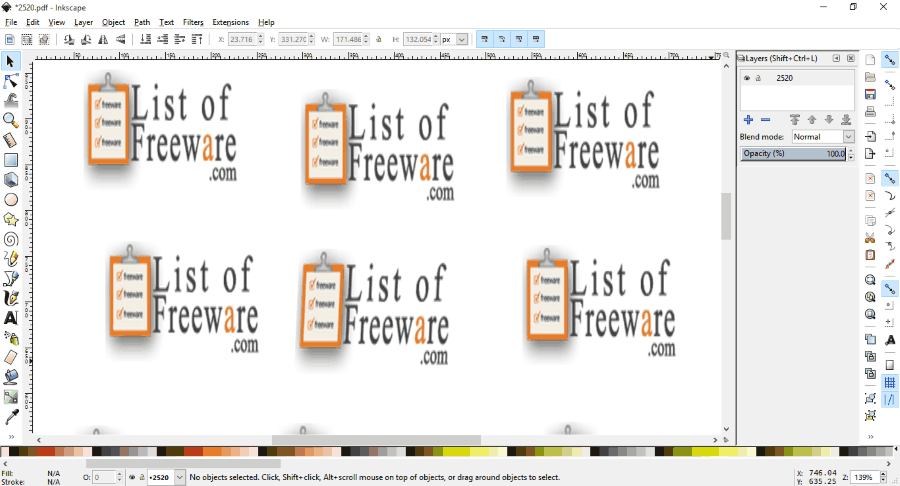Click the horizontal canvas scrollbar thumb
The height and width of the screenshot is (486, 900).
point(376,440)
